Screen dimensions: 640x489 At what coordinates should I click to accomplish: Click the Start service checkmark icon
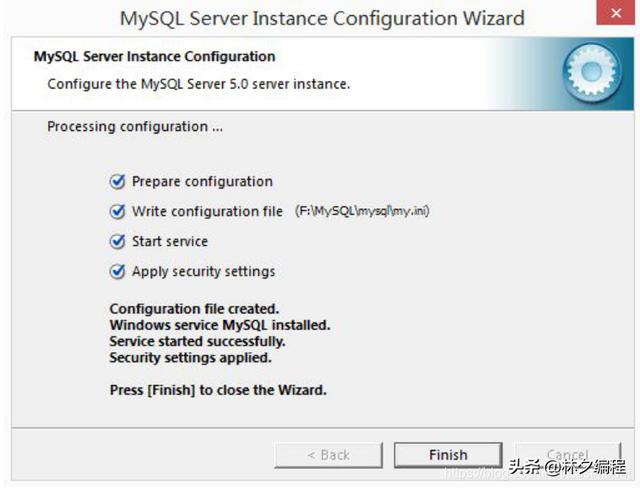[118, 242]
